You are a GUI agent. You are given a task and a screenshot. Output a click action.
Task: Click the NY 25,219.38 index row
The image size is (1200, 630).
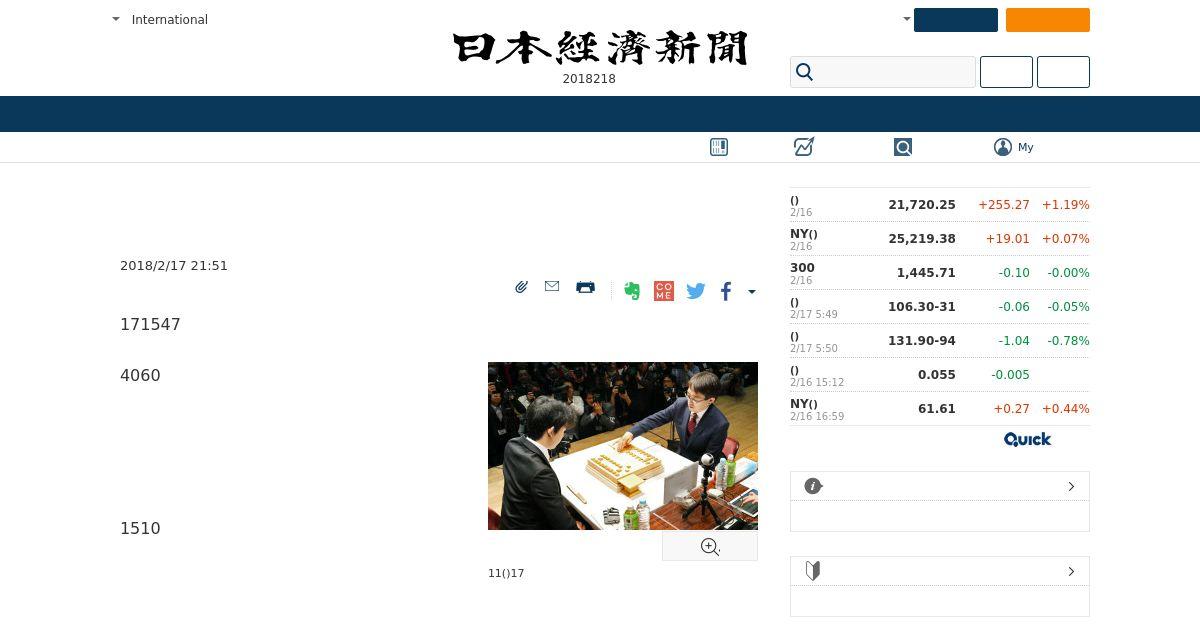(x=940, y=239)
